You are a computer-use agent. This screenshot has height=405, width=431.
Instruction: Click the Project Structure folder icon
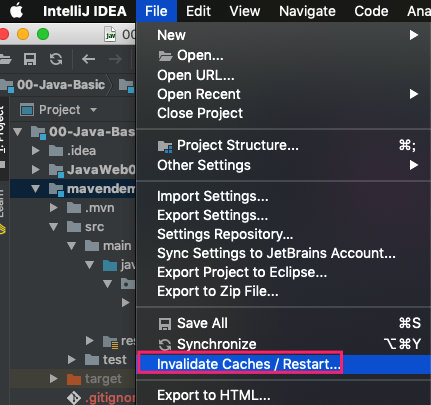(x=165, y=146)
